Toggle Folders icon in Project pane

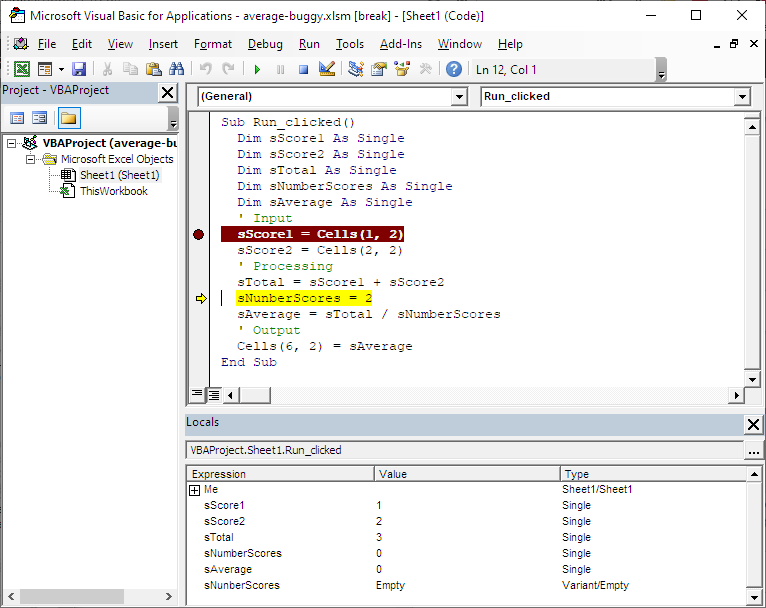(x=69, y=118)
